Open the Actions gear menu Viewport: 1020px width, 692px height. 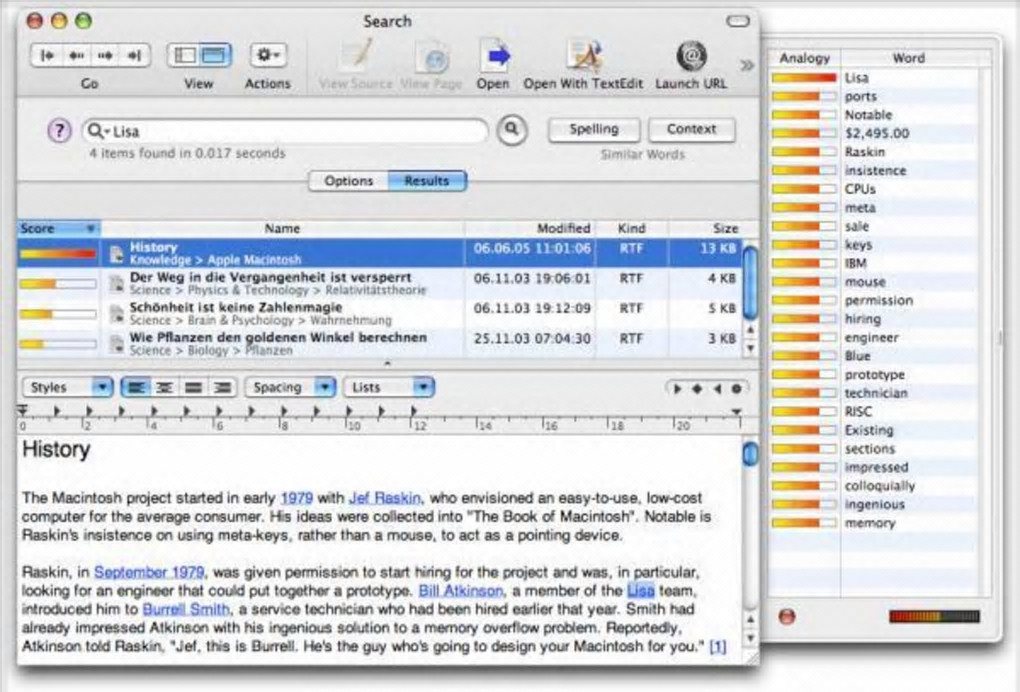(267, 56)
